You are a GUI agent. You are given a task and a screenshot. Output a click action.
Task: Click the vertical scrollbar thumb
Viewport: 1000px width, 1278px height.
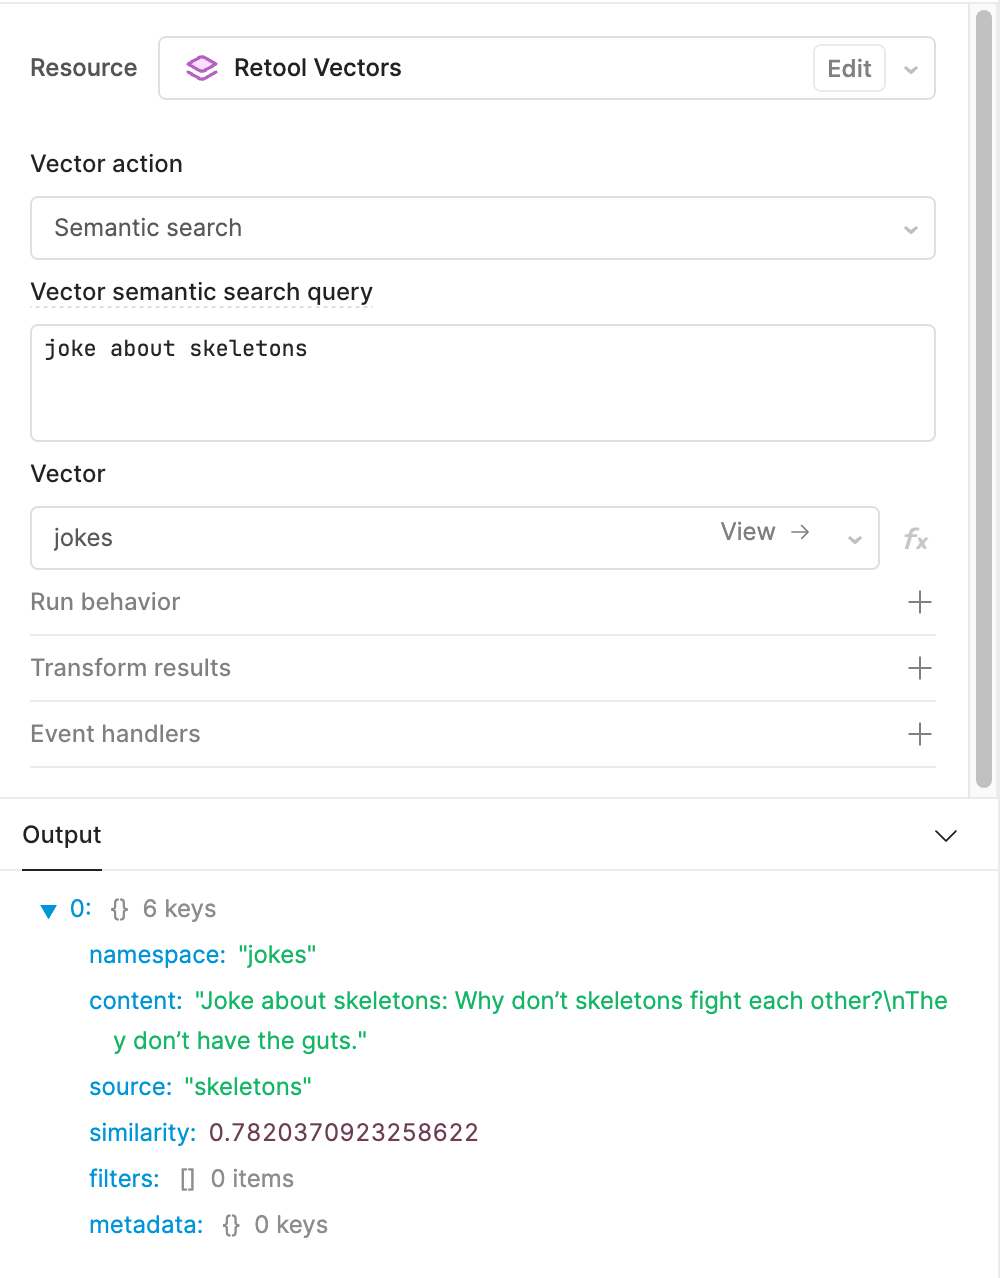pos(984,400)
